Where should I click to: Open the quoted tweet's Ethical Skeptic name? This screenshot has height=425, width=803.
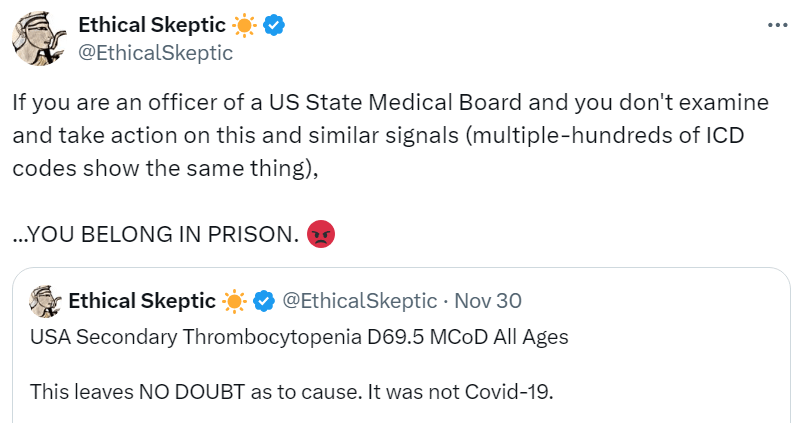(x=142, y=300)
